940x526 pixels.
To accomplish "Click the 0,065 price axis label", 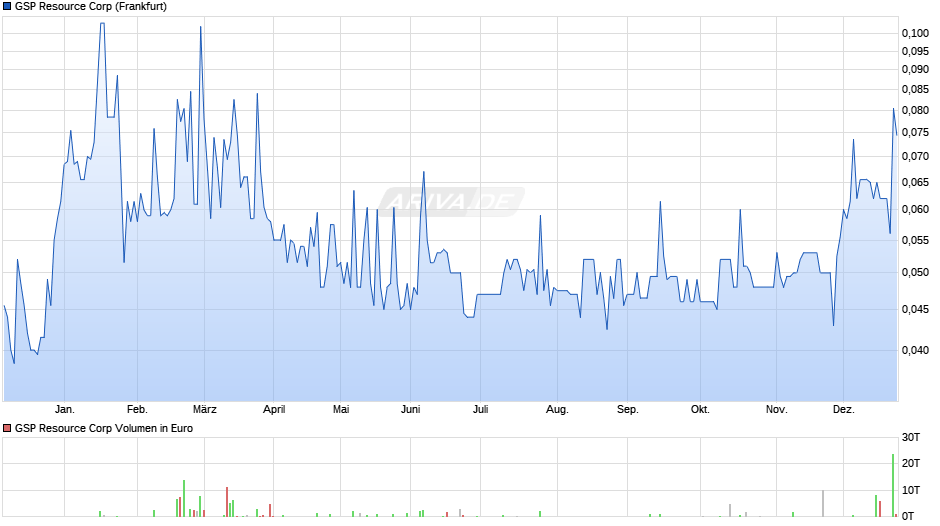I will point(915,182).
